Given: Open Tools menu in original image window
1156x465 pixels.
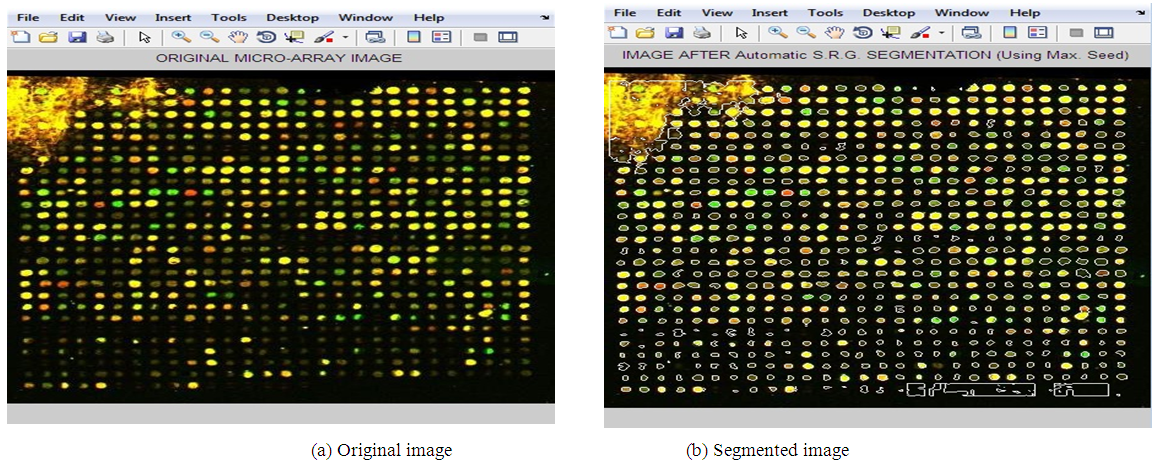Looking at the screenshot, I should [x=227, y=18].
